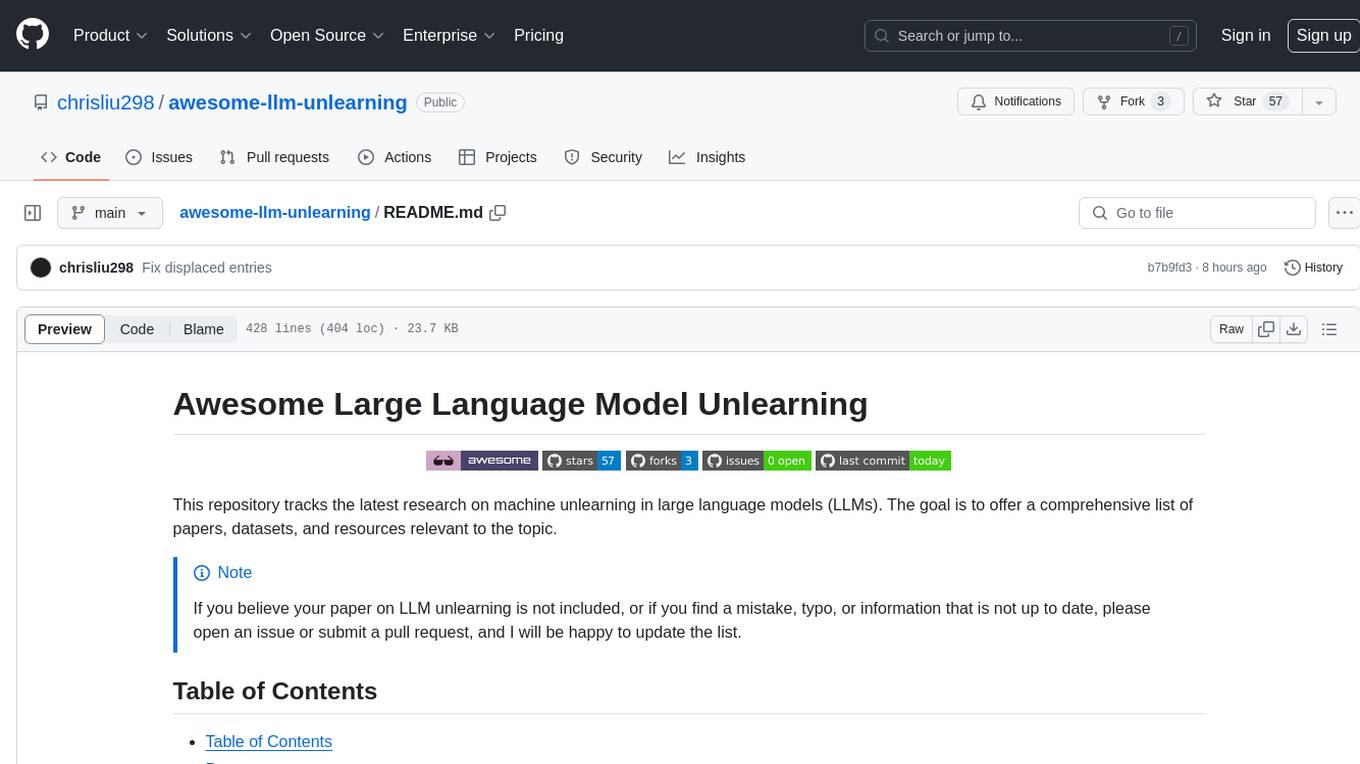
Task: Fork the repository
Action: click(x=1134, y=102)
